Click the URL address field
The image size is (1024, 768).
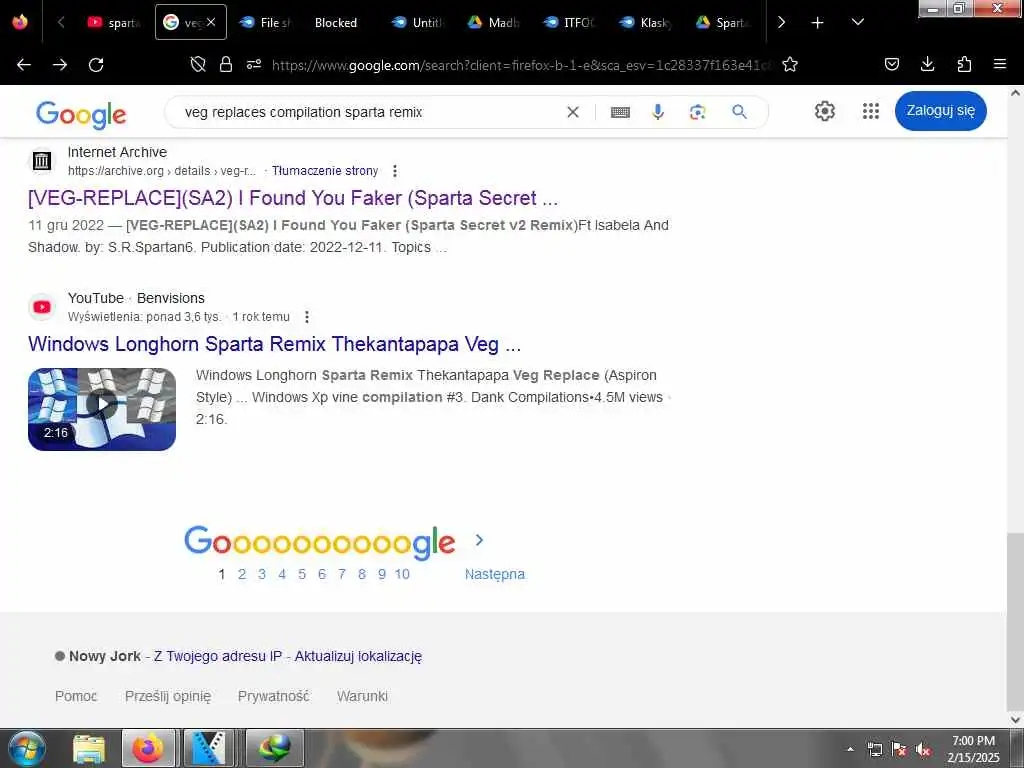coord(521,65)
